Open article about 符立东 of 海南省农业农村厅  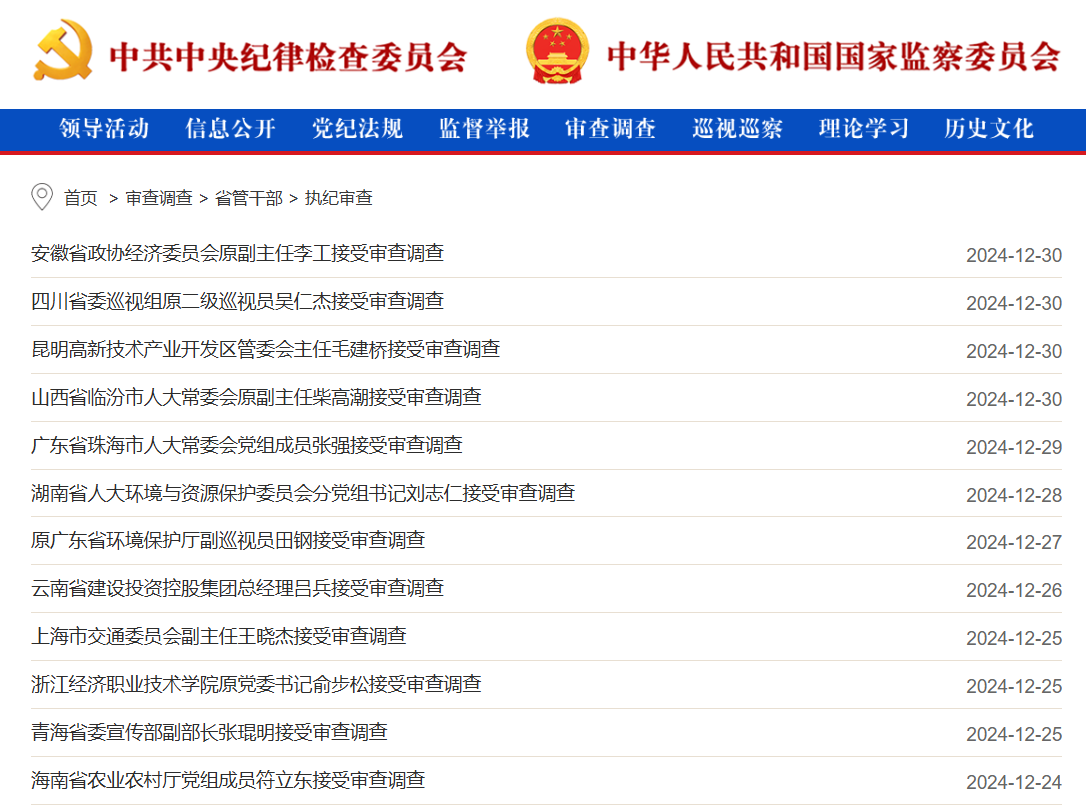[228, 780]
